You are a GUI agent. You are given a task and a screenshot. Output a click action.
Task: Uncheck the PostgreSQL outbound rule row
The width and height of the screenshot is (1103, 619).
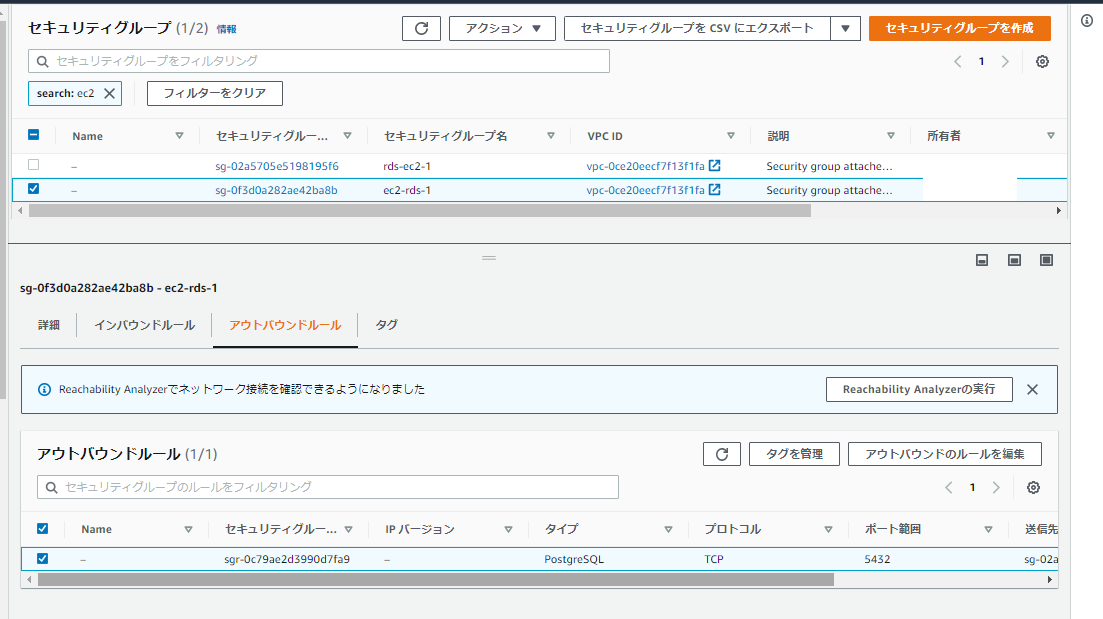(x=41, y=558)
